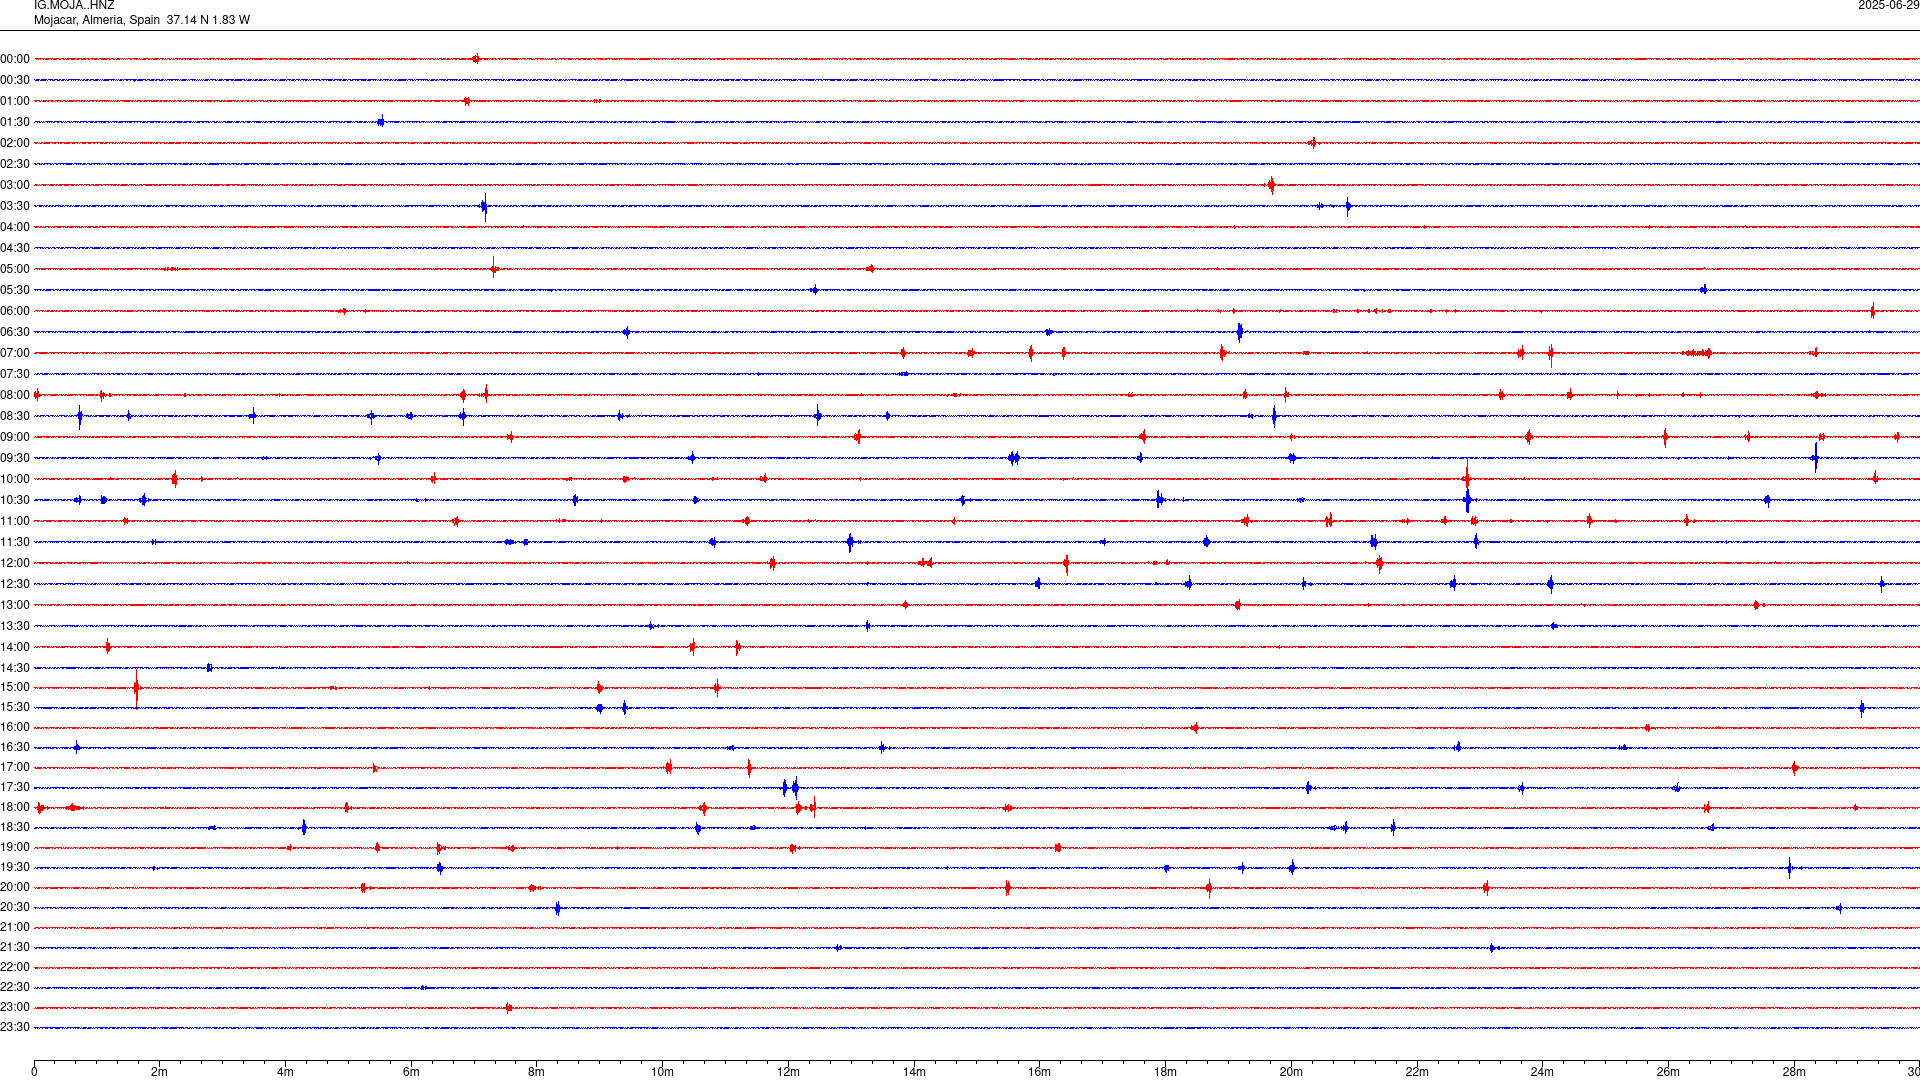Select the 21:30 time label
The image size is (1920, 1080).
[15, 947]
